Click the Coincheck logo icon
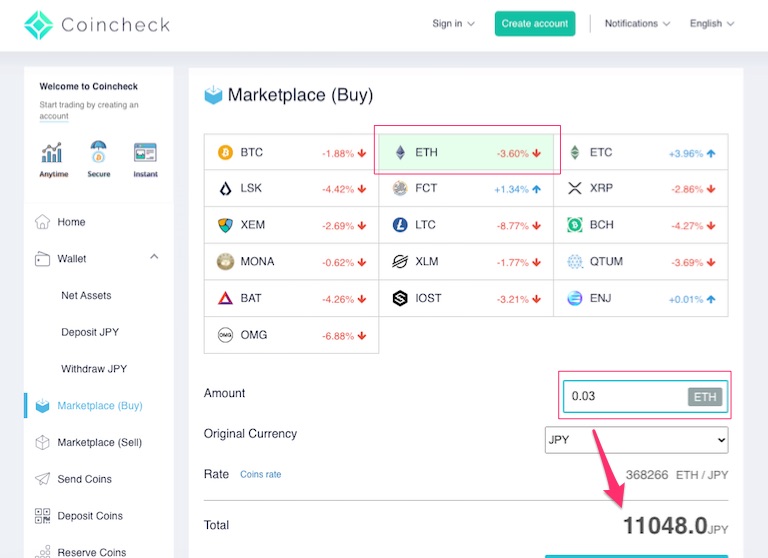This screenshot has width=768, height=558. tap(39, 25)
